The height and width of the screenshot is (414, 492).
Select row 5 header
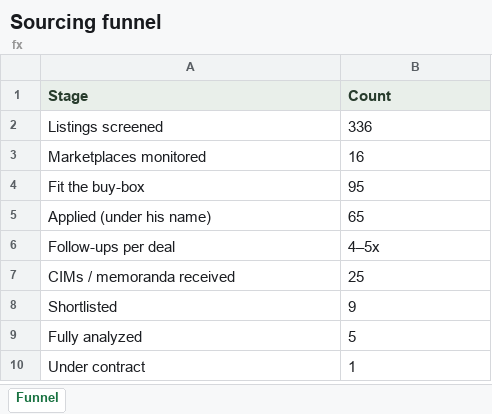click(x=20, y=216)
